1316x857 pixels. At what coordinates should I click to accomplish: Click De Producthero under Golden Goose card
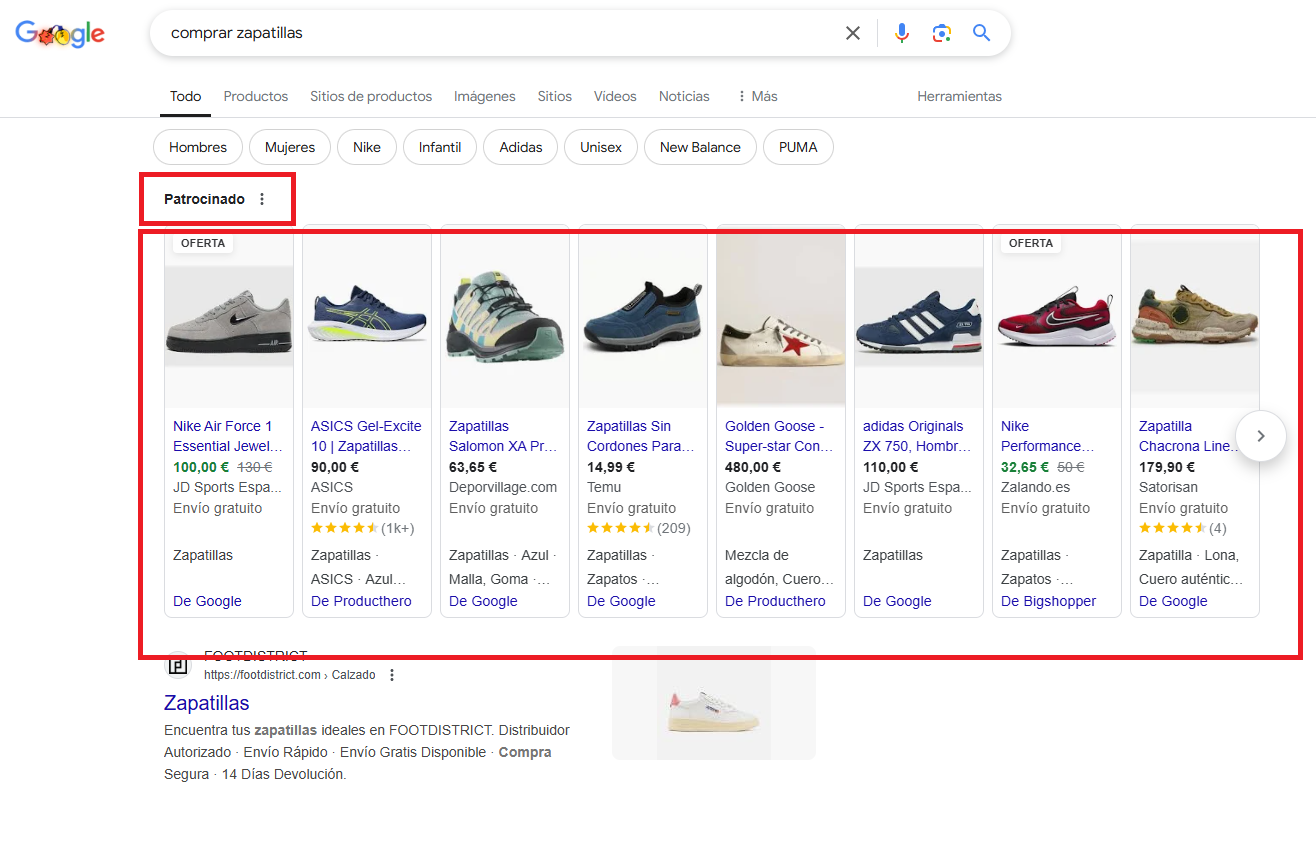[775, 601]
